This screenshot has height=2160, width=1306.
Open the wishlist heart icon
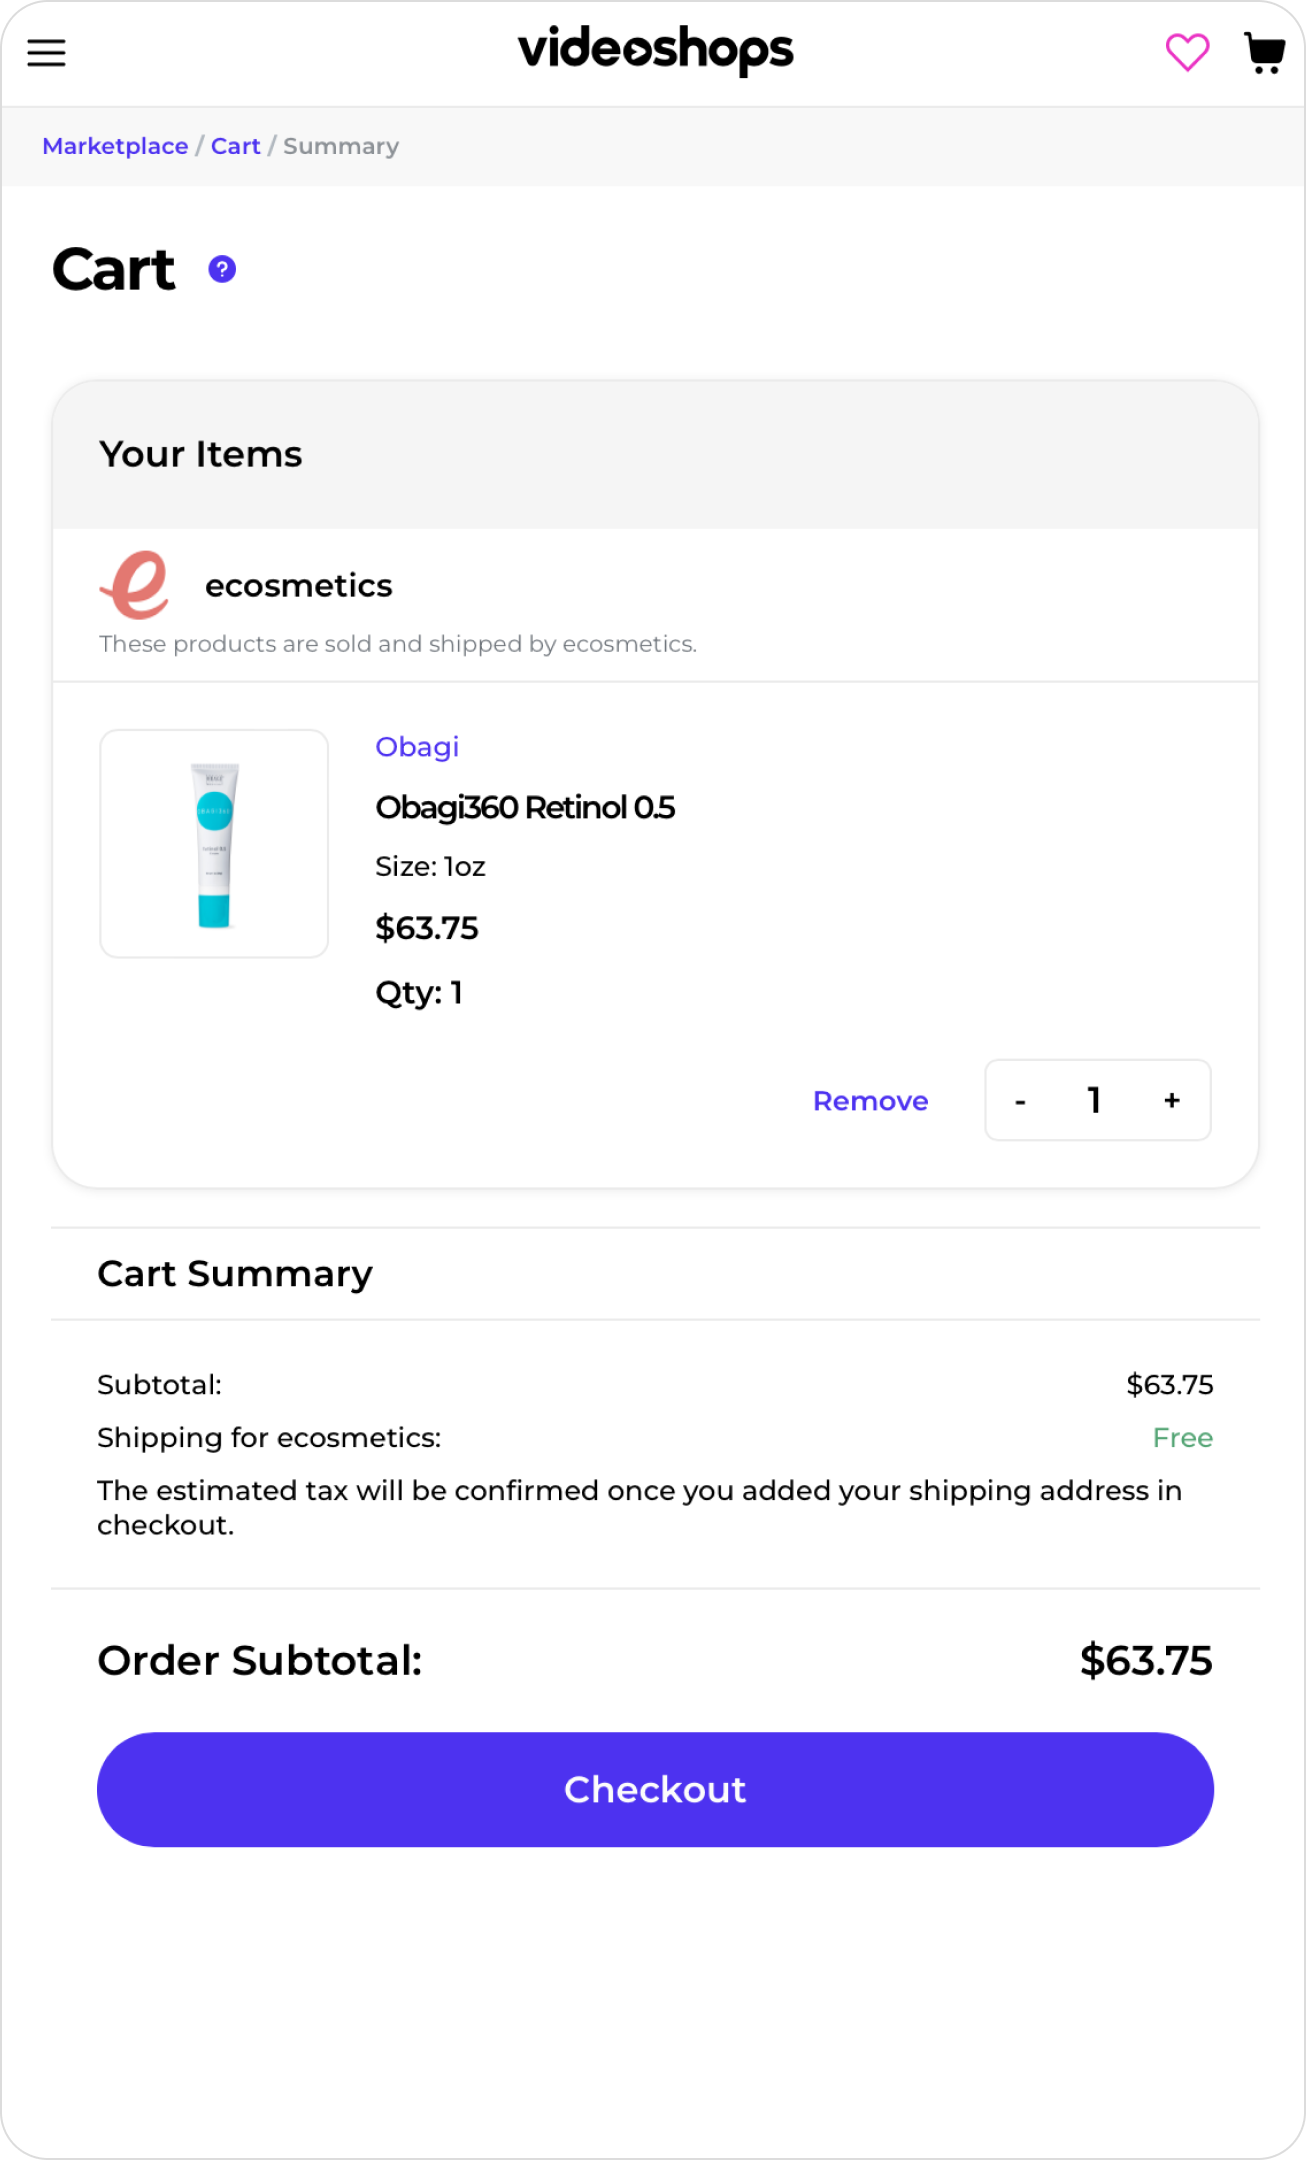point(1187,52)
